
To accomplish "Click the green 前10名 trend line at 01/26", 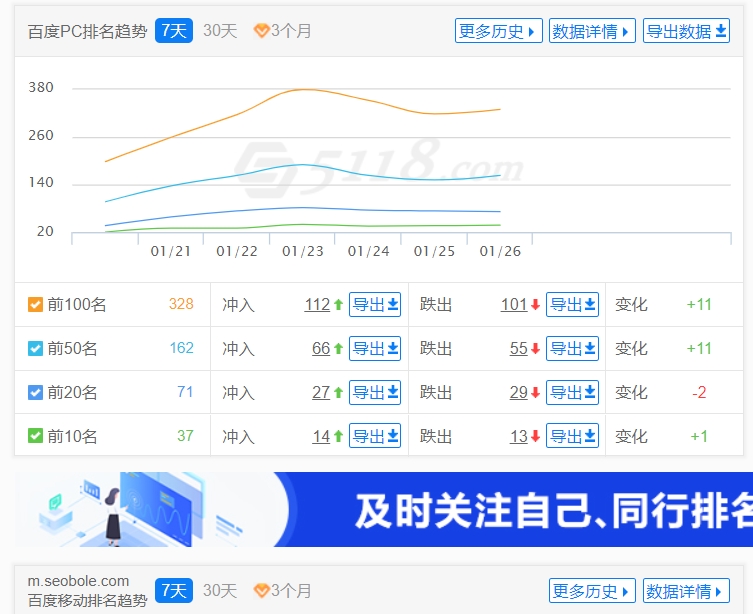I will point(500,225).
